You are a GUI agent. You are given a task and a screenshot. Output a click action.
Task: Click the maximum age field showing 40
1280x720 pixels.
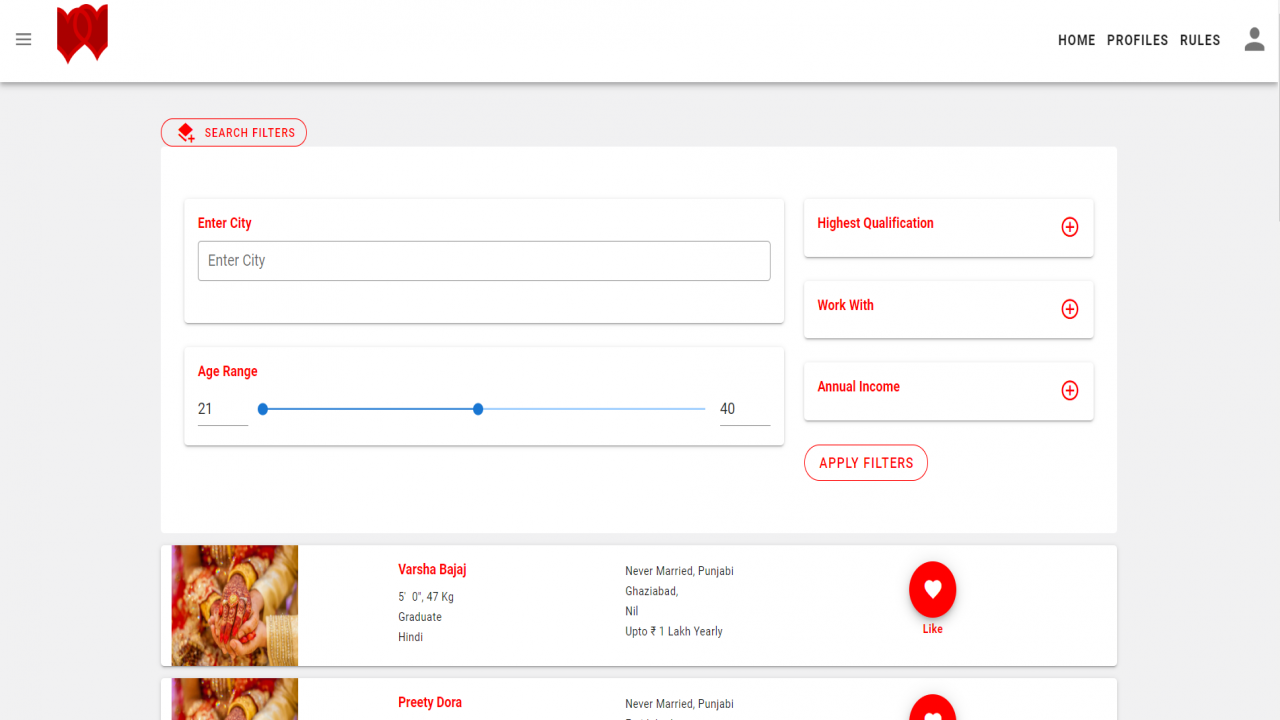point(745,409)
